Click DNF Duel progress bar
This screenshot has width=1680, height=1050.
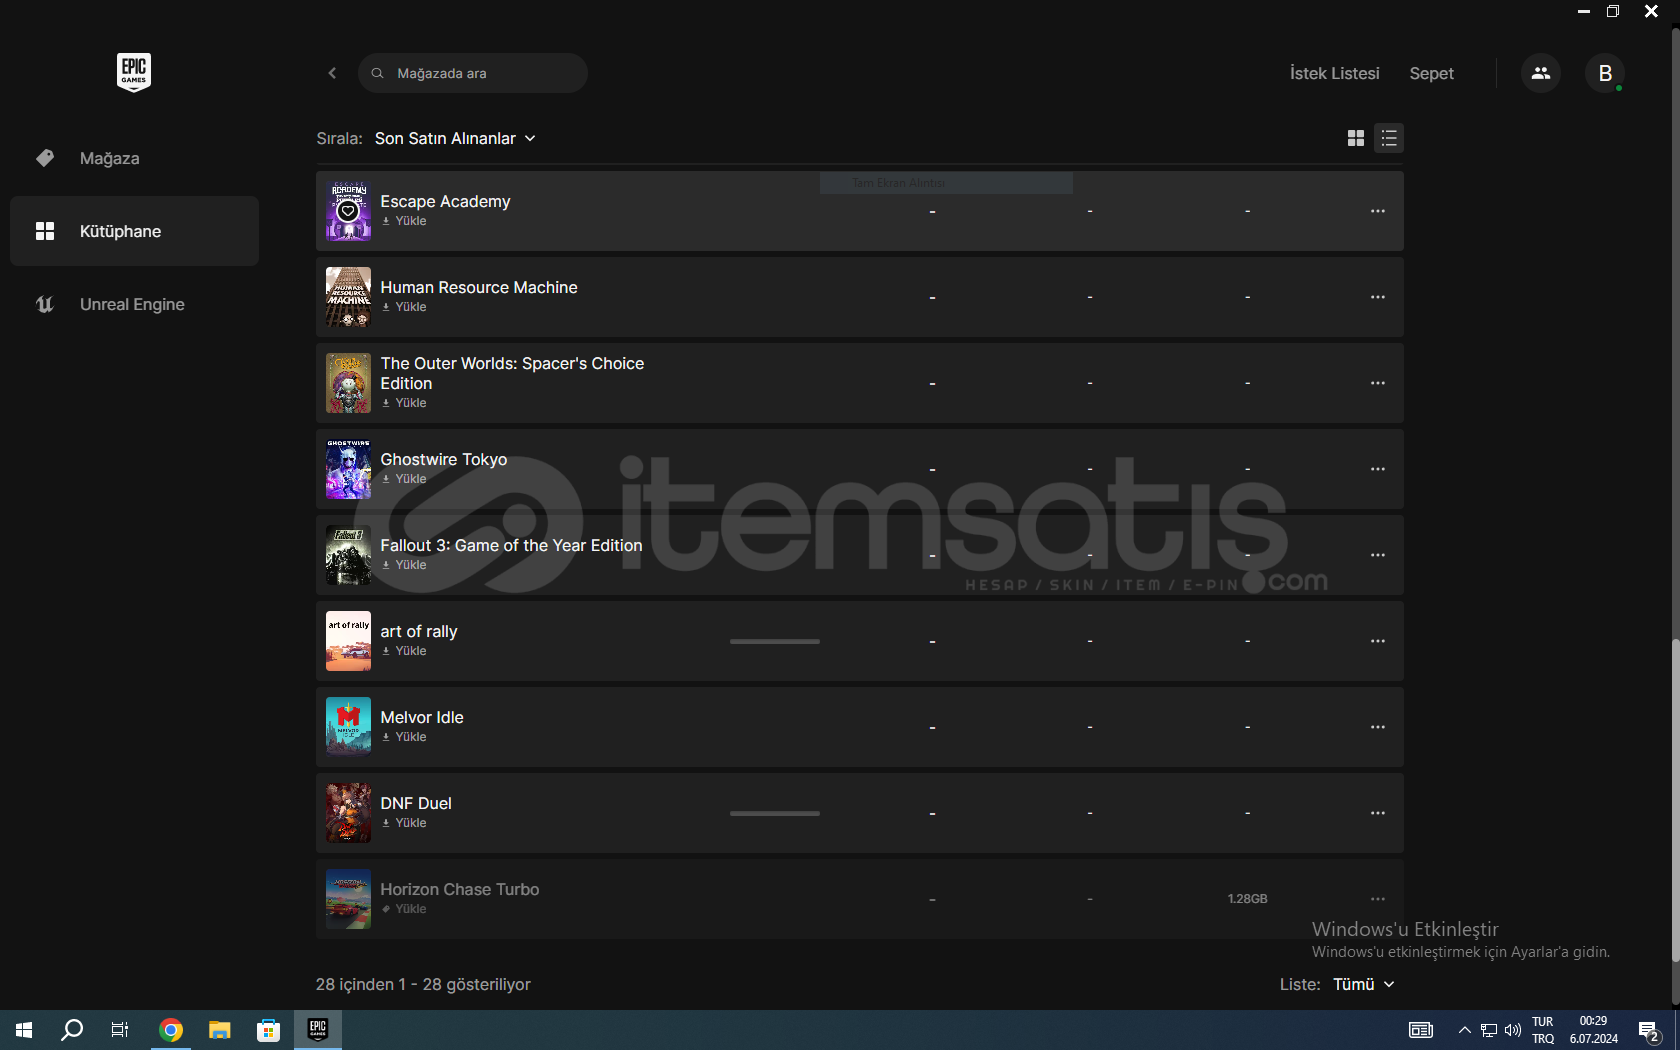775,813
